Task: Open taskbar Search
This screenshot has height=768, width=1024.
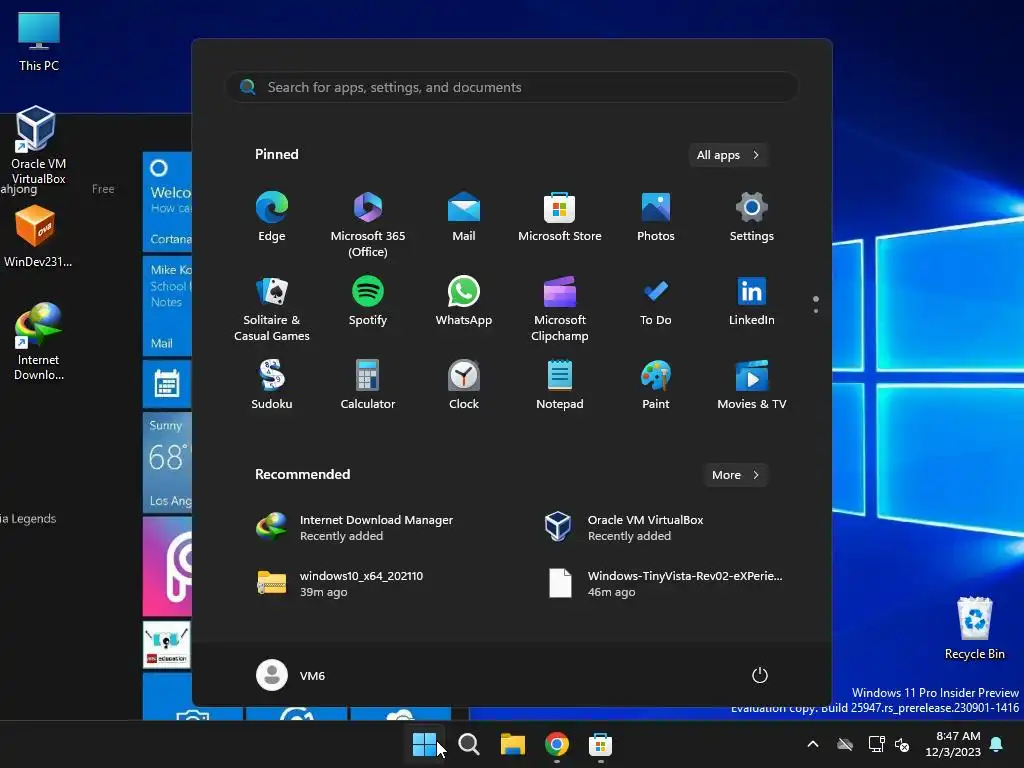Action: (x=469, y=744)
